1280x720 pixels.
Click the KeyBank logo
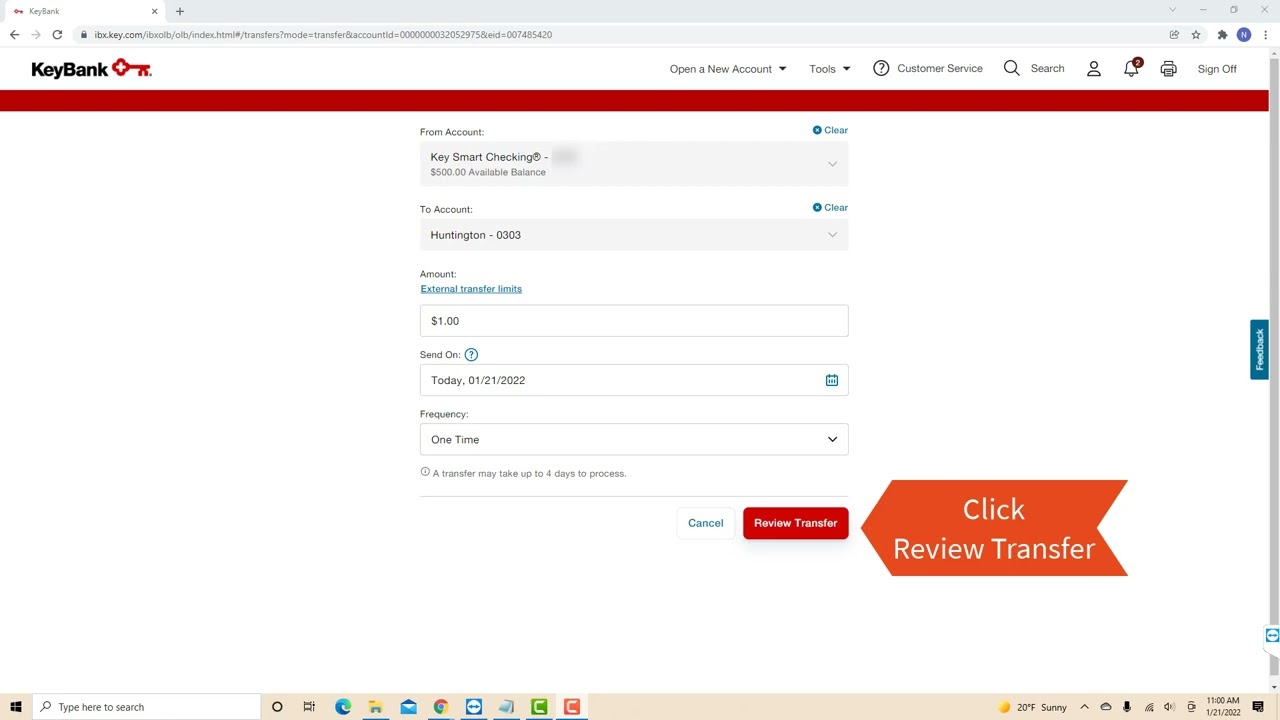[91, 69]
